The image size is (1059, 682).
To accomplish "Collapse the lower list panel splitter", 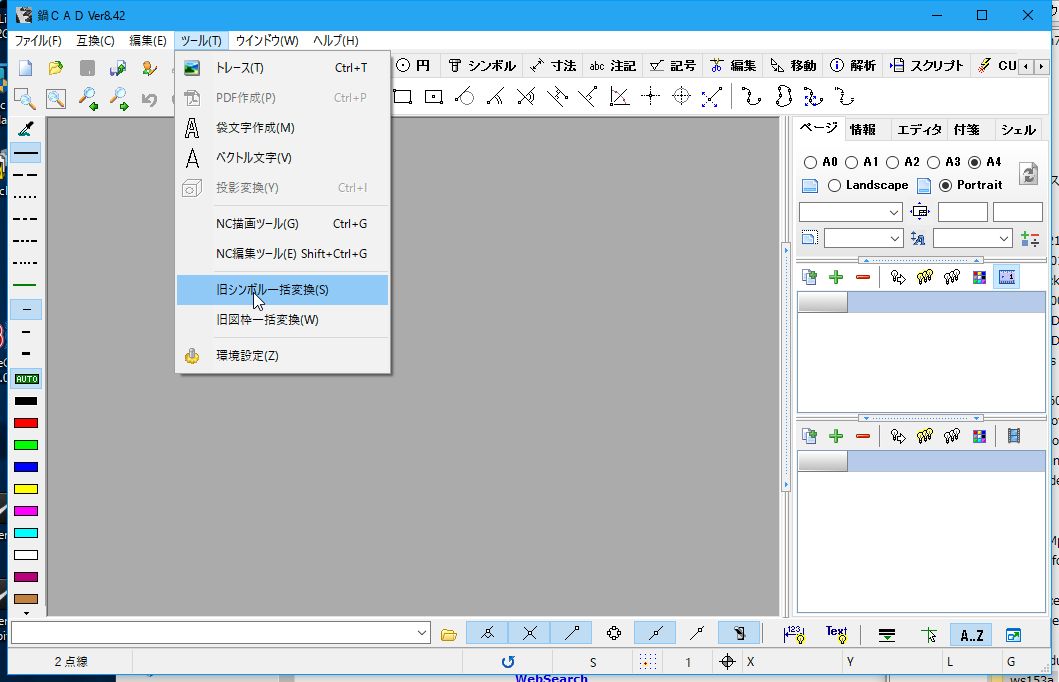I will coord(921,418).
